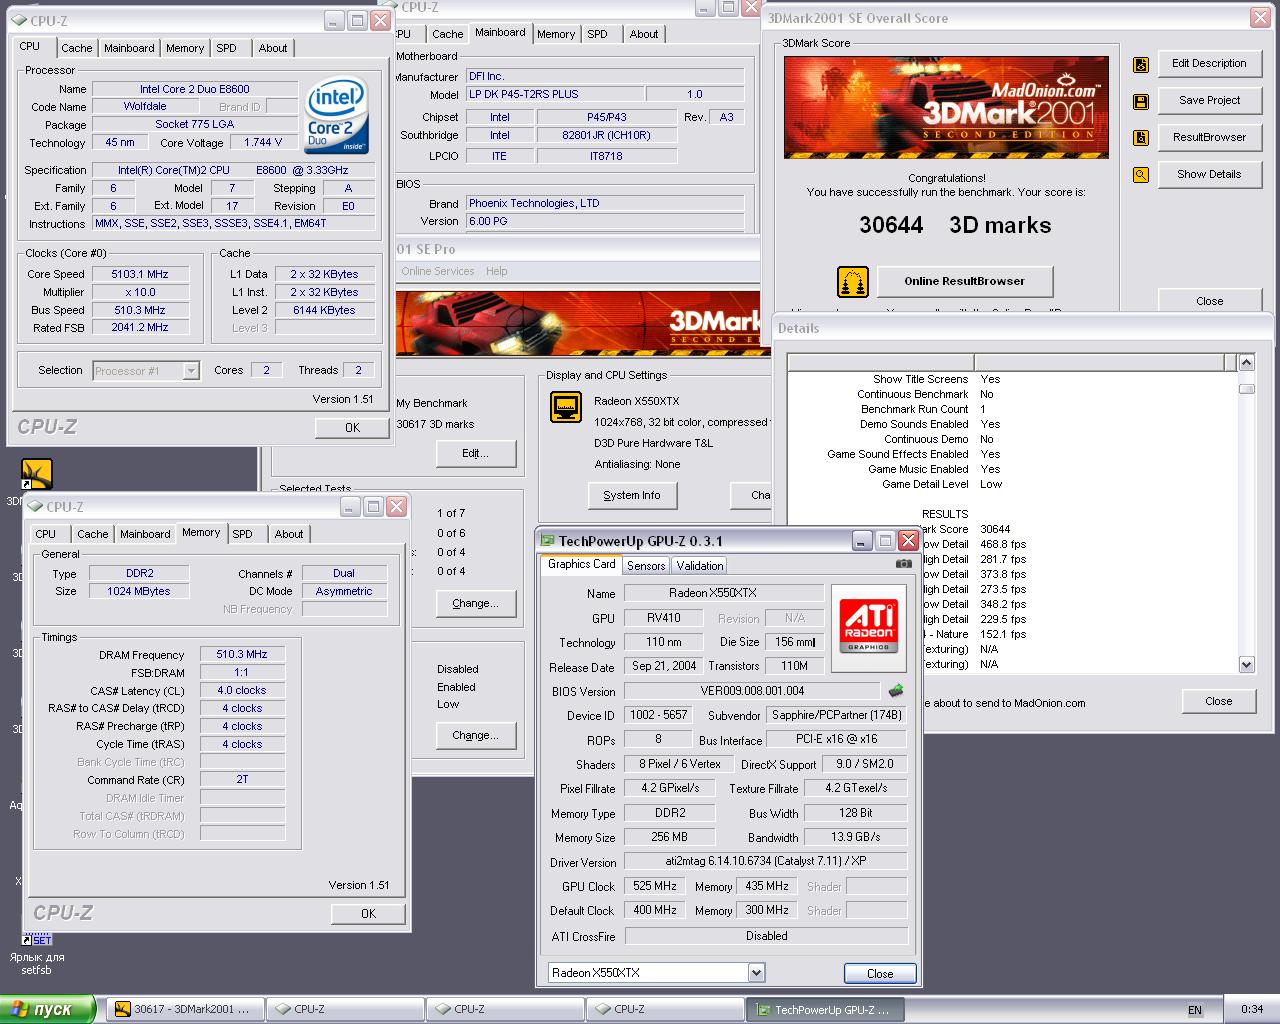Click the System Info button
Image resolution: width=1280 pixels, height=1024 pixels.
(x=632, y=495)
